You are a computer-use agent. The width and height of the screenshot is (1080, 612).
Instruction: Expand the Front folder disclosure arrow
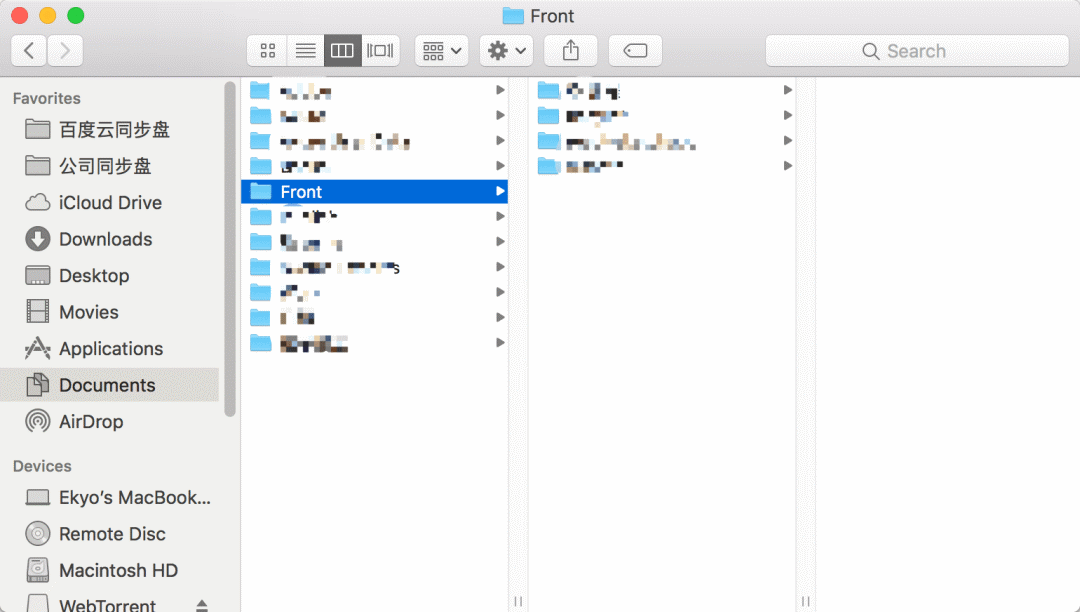(x=500, y=191)
